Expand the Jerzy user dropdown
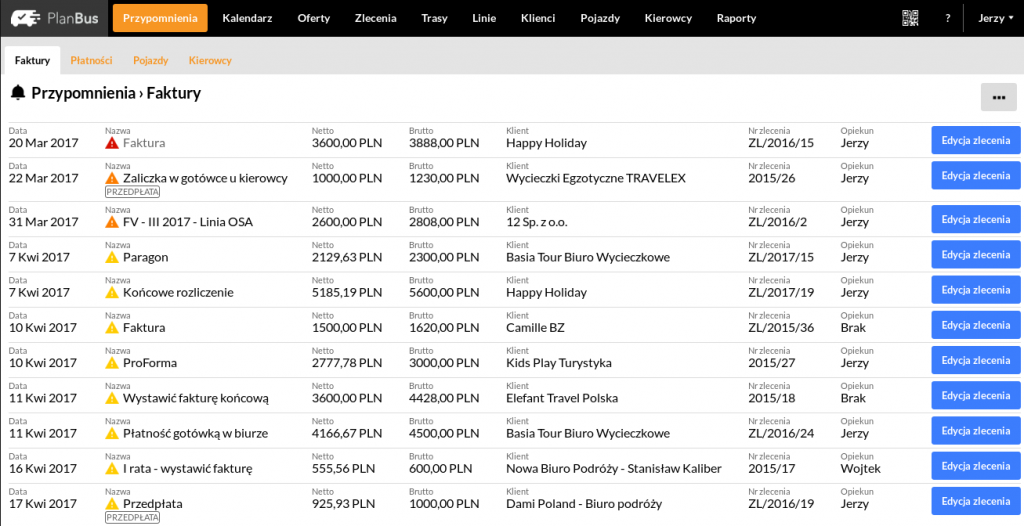The height and width of the screenshot is (526, 1024). [995, 18]
